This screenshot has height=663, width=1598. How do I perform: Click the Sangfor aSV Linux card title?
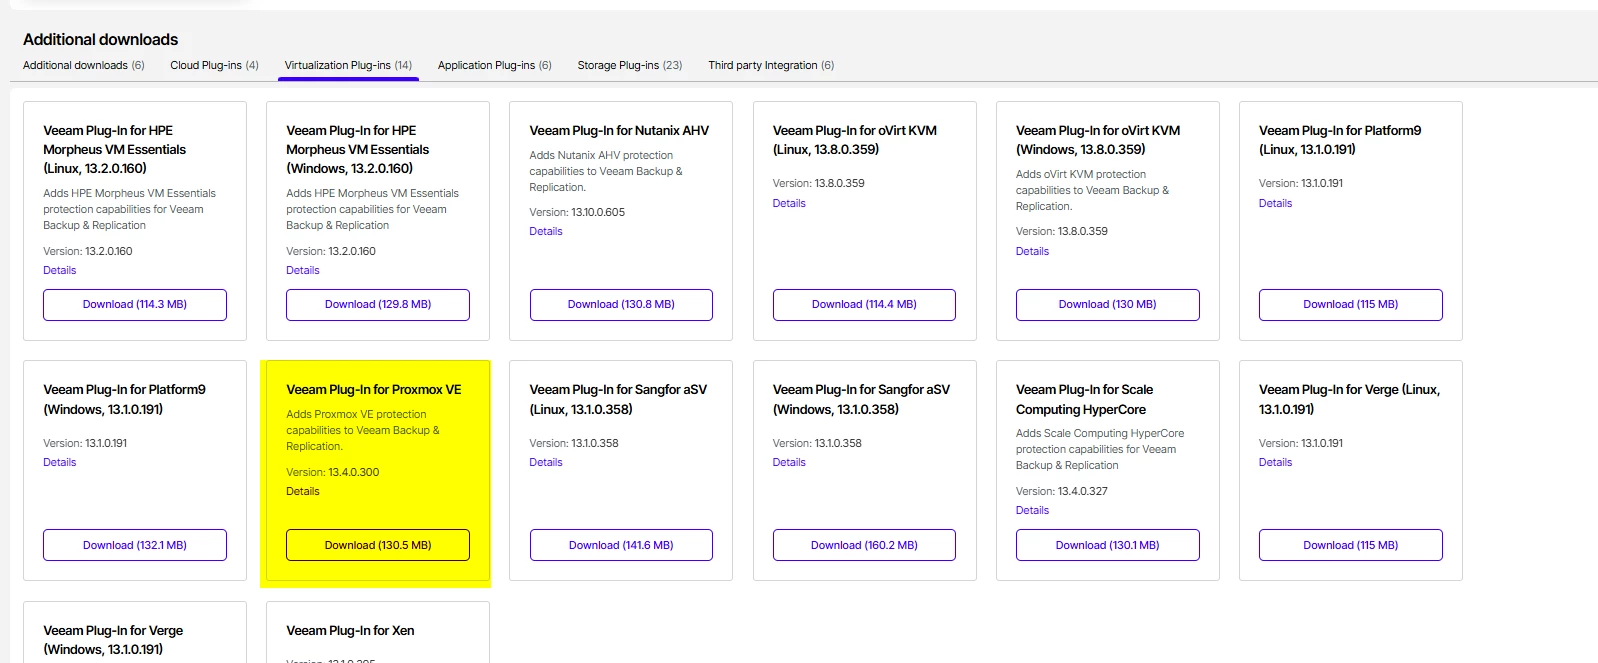coord(618,399)
